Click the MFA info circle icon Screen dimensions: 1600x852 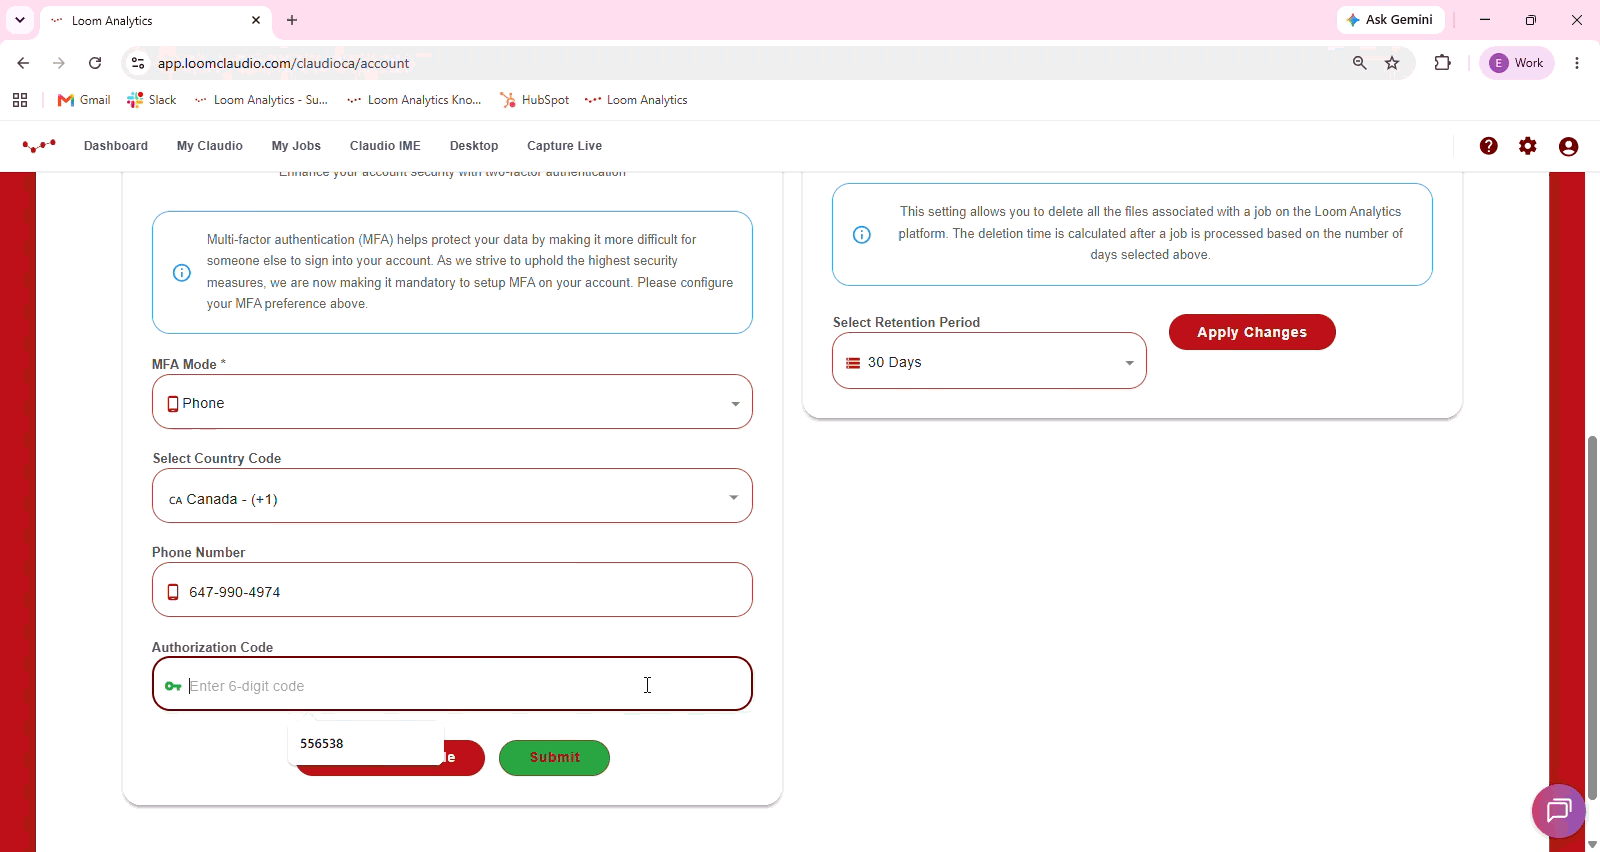[x=182, y=273]
